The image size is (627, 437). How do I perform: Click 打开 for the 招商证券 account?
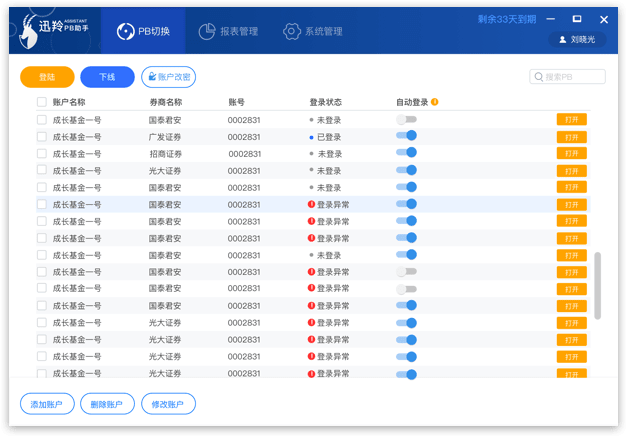coord(572,154)
